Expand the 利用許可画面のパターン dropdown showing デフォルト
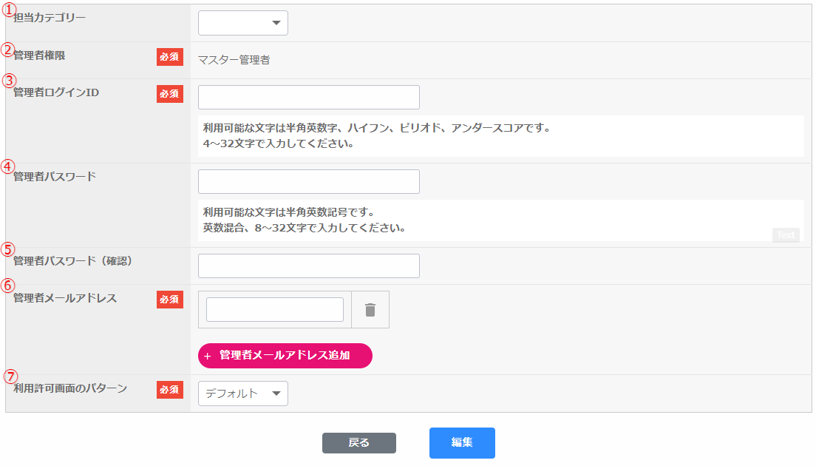 tap(243, 393)
